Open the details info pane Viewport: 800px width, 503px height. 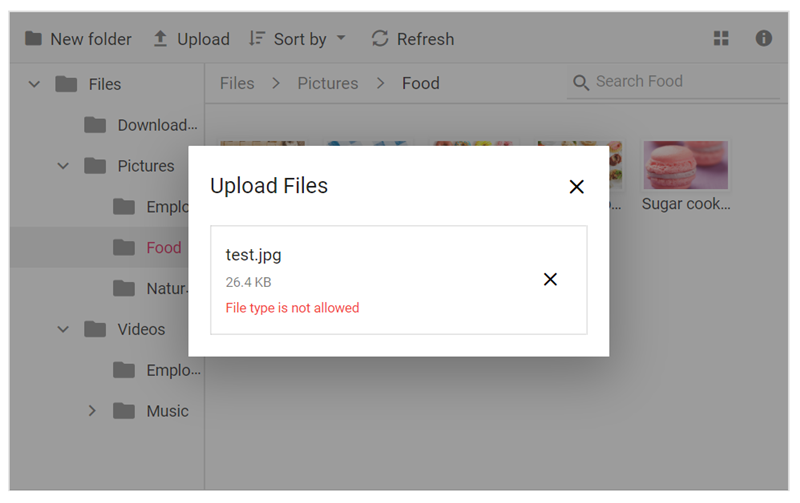[x=764, y=39]
